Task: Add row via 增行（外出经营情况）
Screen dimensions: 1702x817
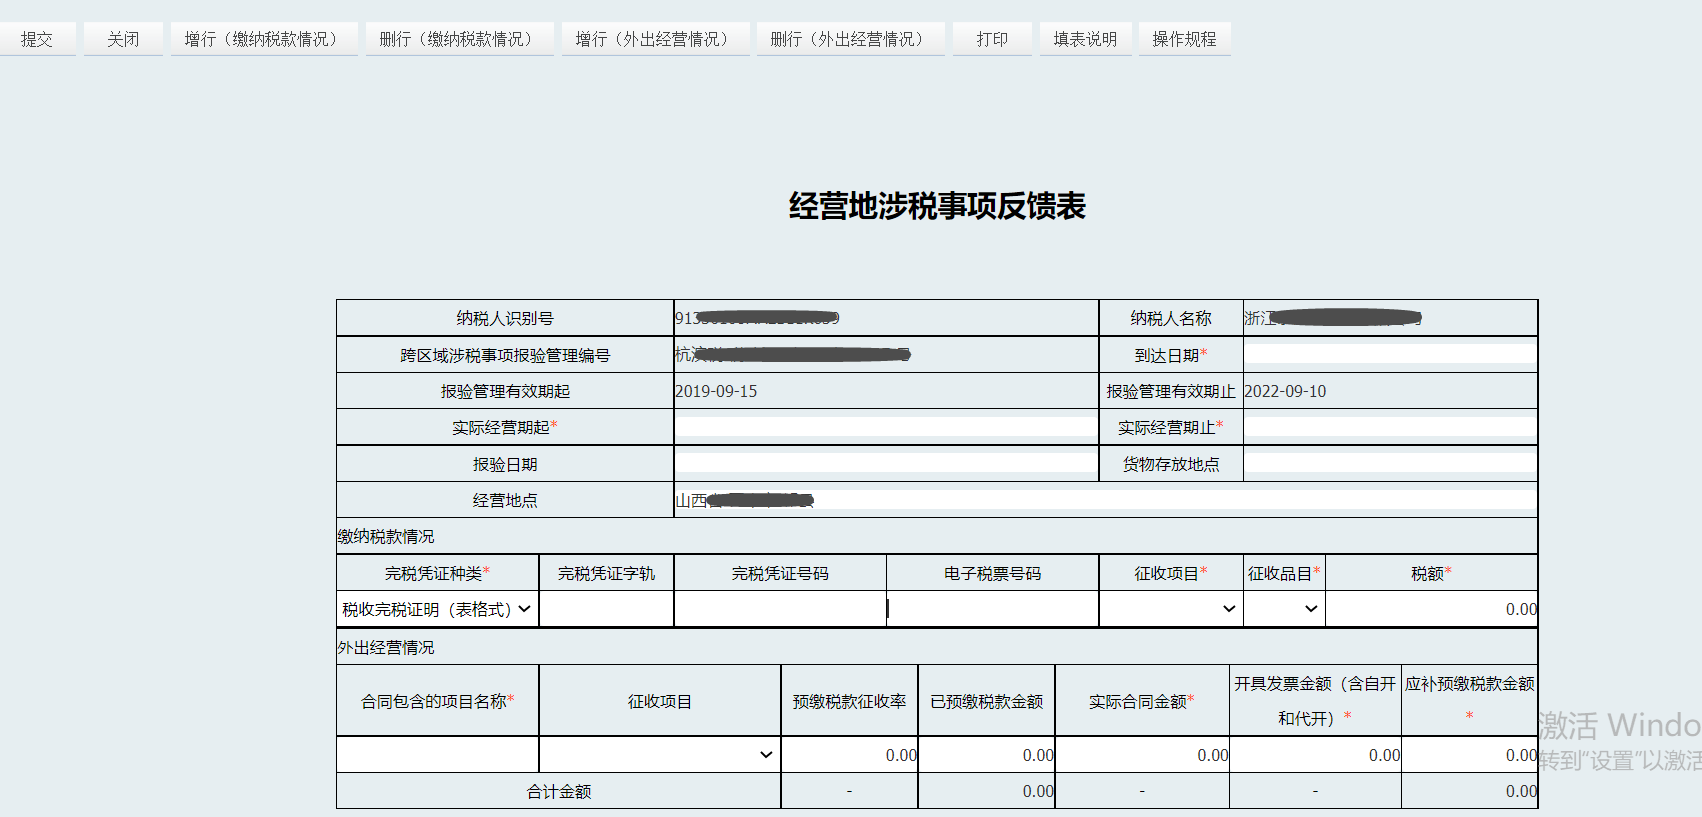Action: [655, 39]
